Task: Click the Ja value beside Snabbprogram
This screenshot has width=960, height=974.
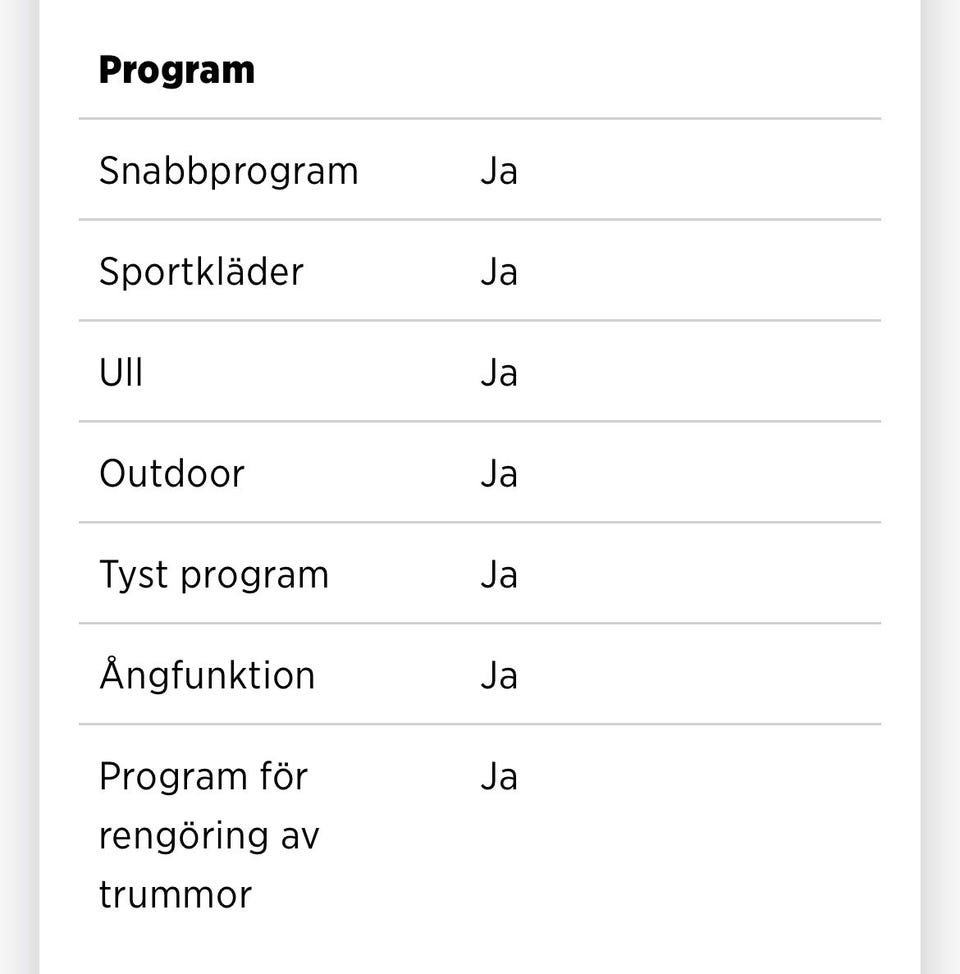Action: (498, 171)
